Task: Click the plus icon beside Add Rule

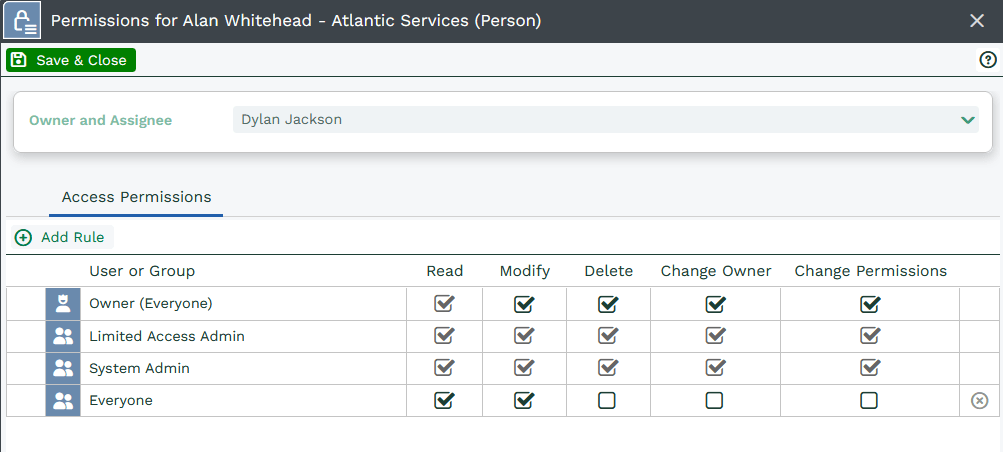Action: (23, 238)
